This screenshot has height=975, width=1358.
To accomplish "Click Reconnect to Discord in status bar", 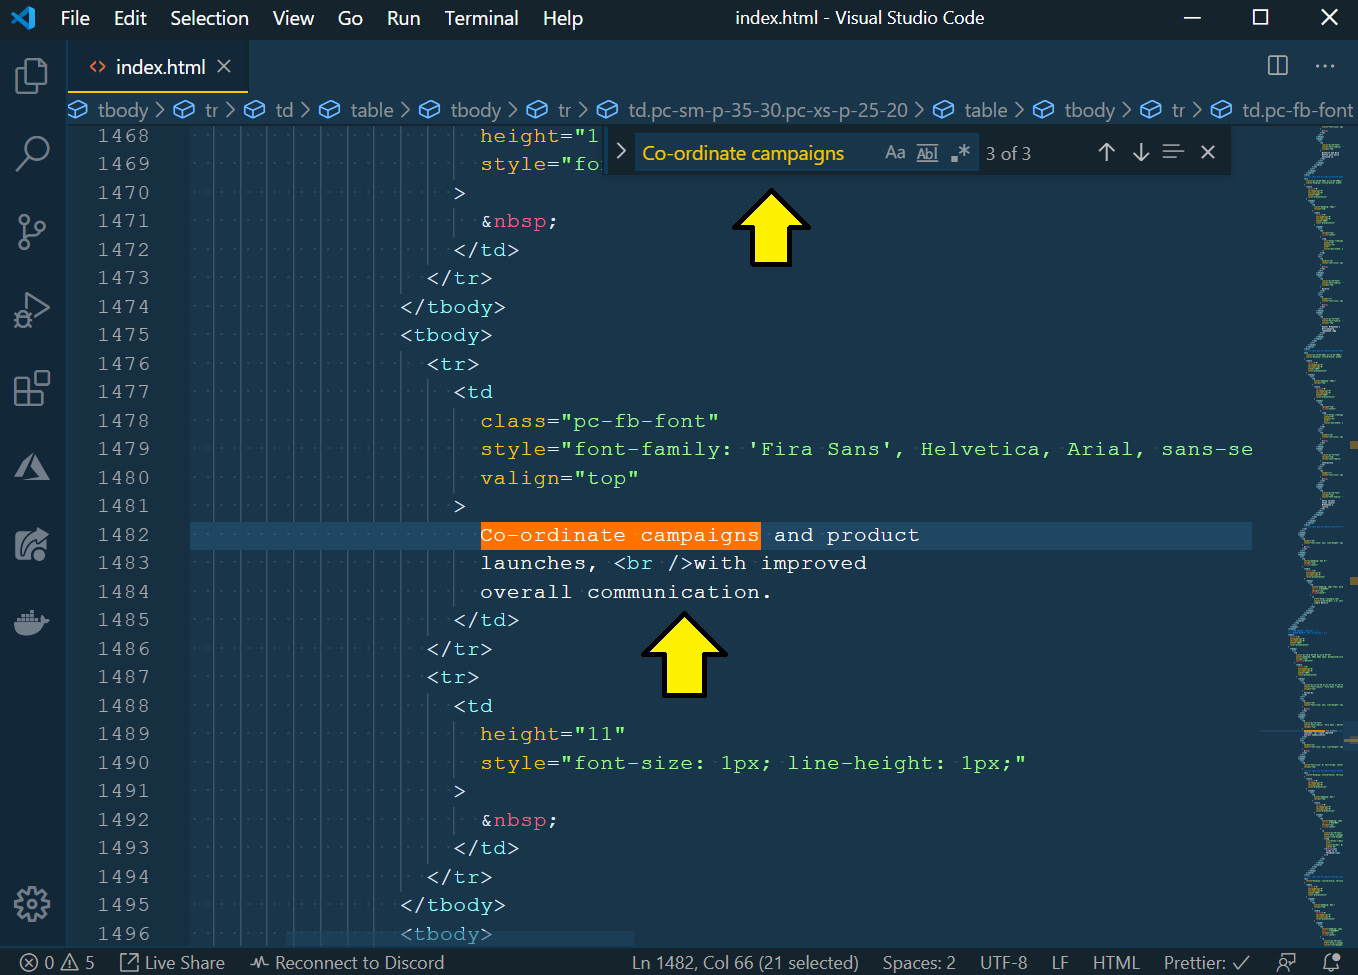I will point(347,962).
